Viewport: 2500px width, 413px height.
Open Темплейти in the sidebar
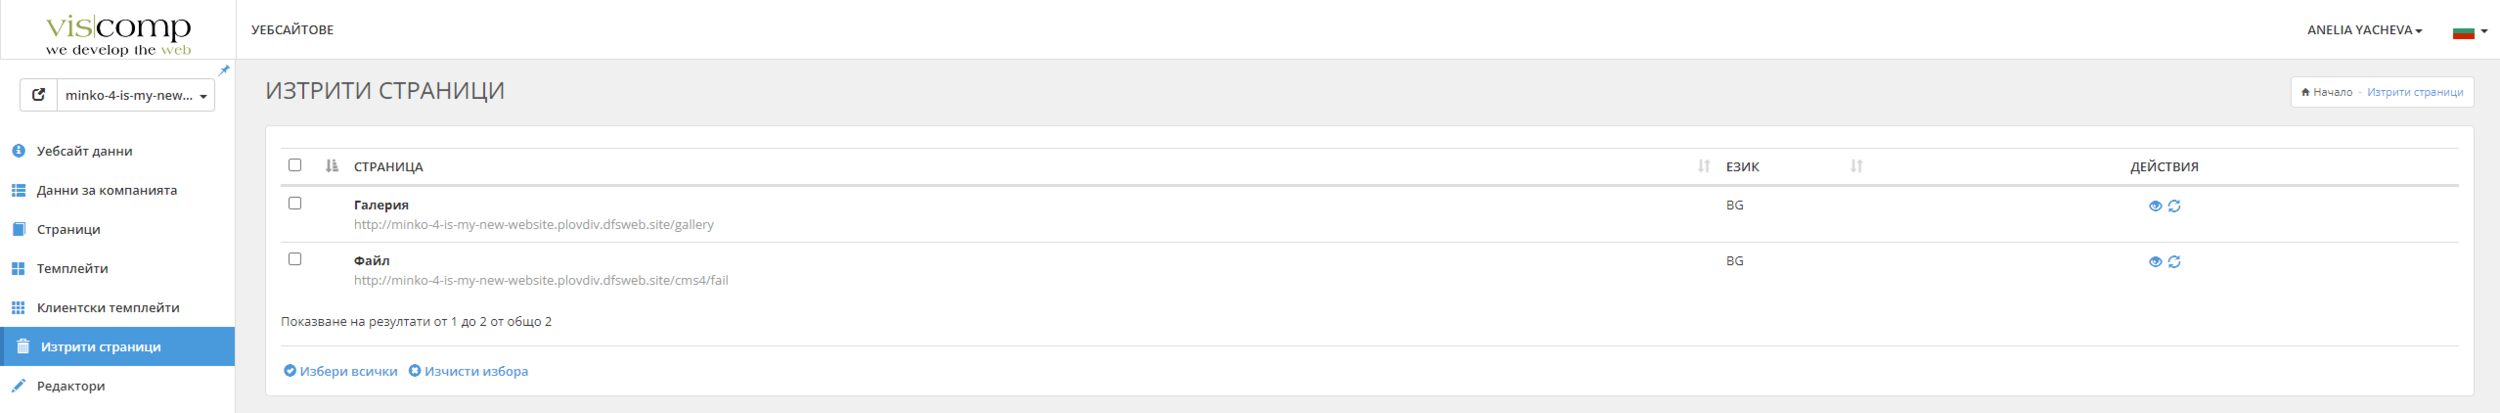(x=72, y=268)
